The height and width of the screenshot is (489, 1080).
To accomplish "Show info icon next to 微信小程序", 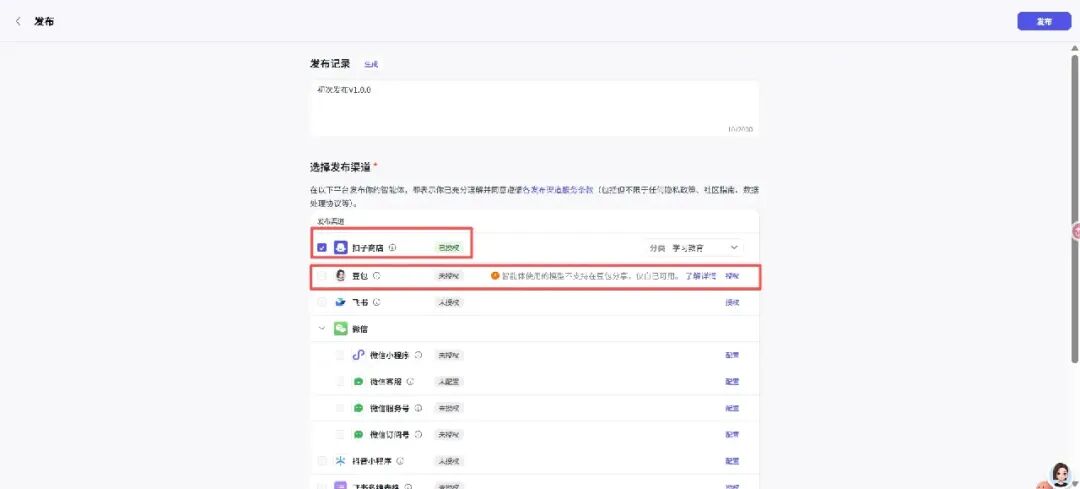I will (x=418, y=355).
